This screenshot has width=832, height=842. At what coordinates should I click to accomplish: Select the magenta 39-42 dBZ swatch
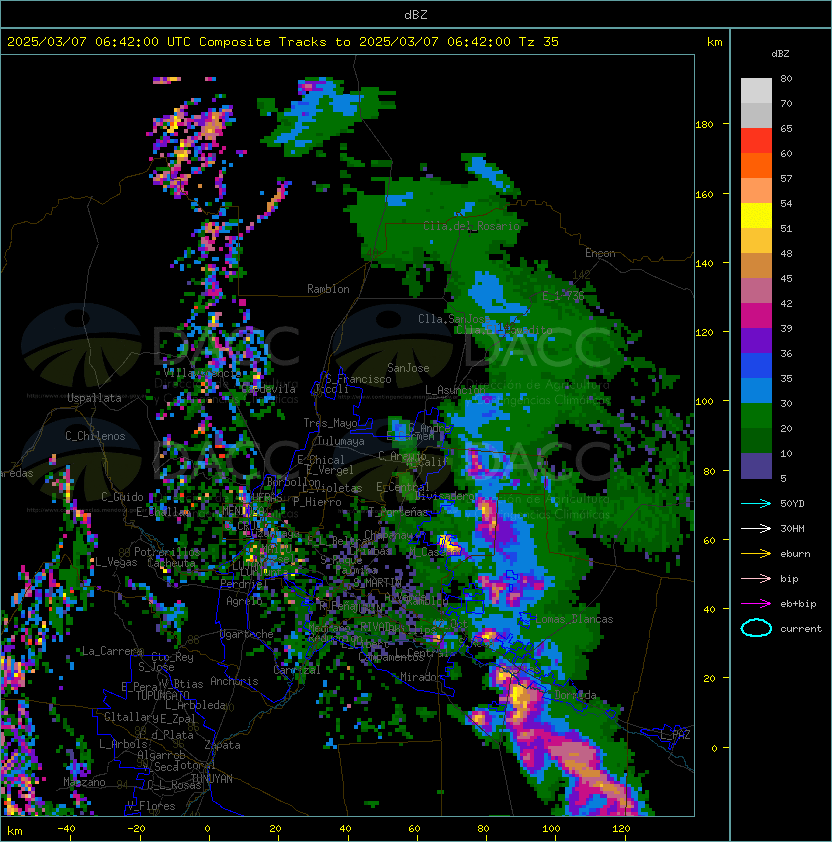coord(756,316)
